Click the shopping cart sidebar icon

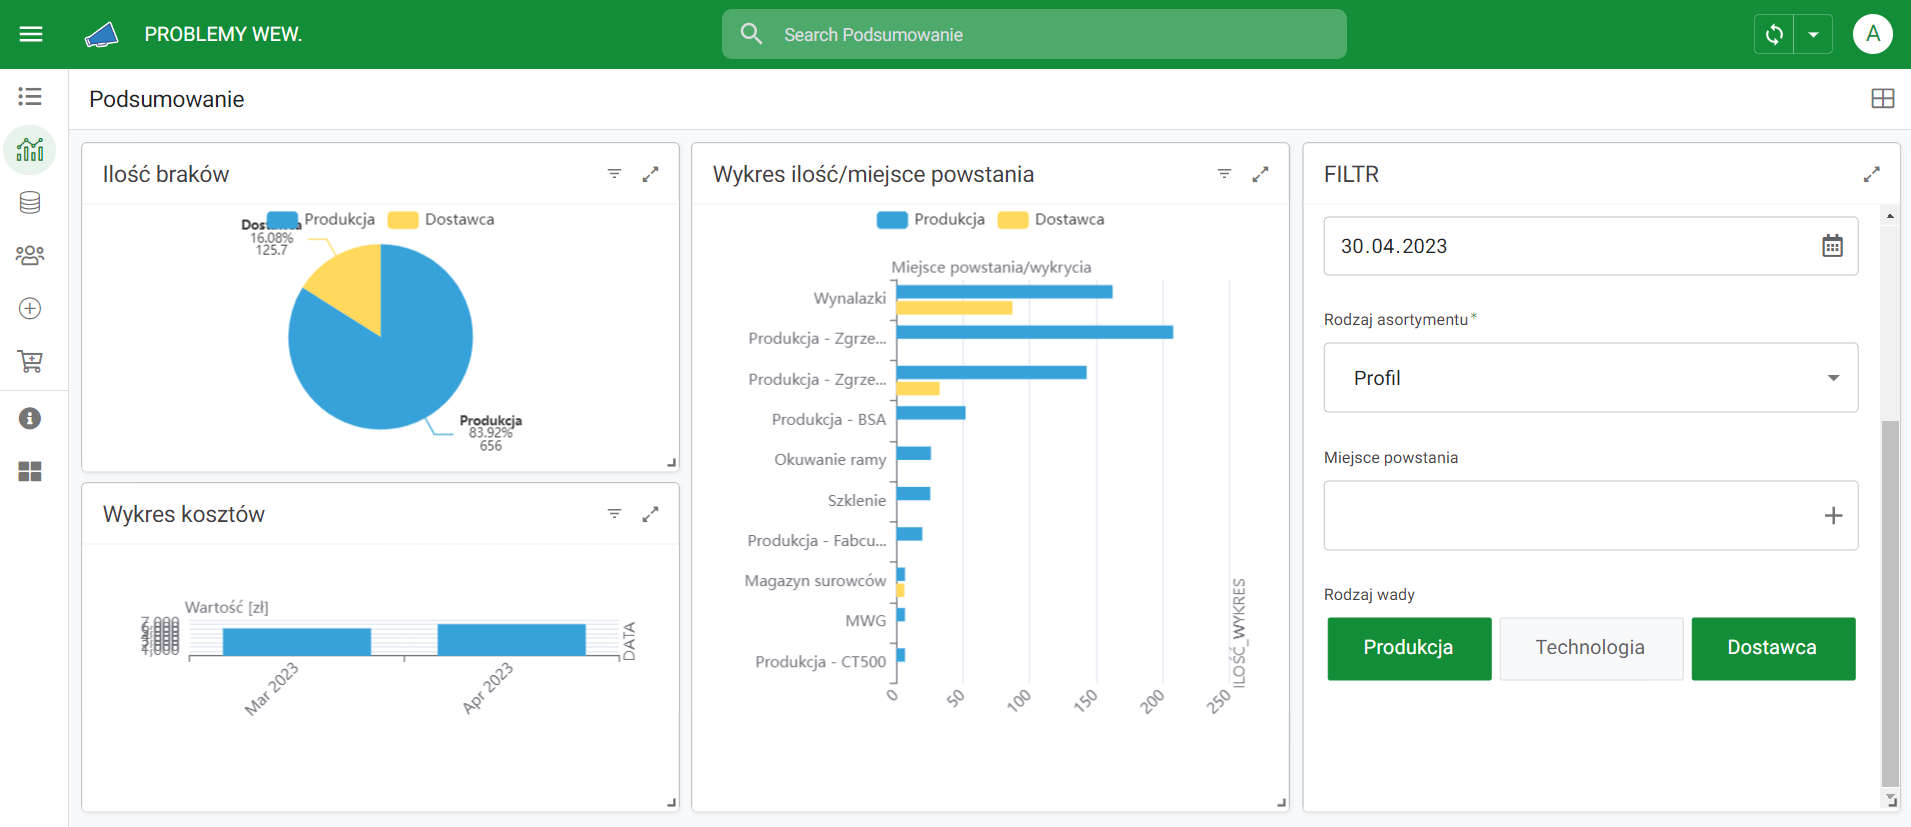click(30, 362)
